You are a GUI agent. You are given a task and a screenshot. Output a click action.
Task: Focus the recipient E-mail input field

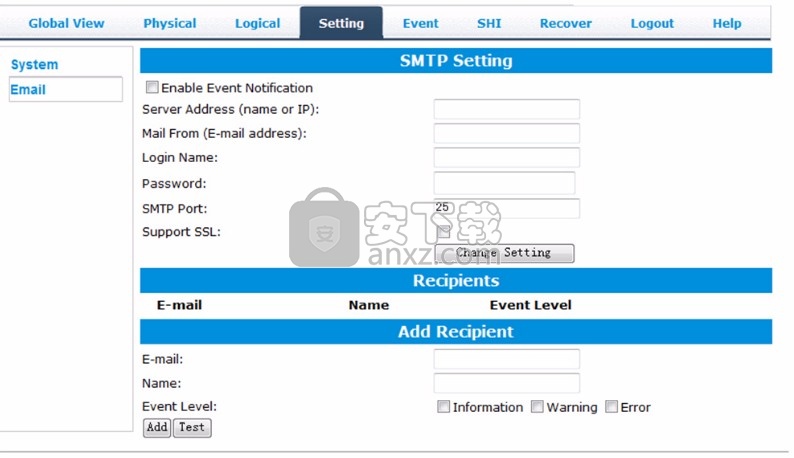(x=506, y=359)
